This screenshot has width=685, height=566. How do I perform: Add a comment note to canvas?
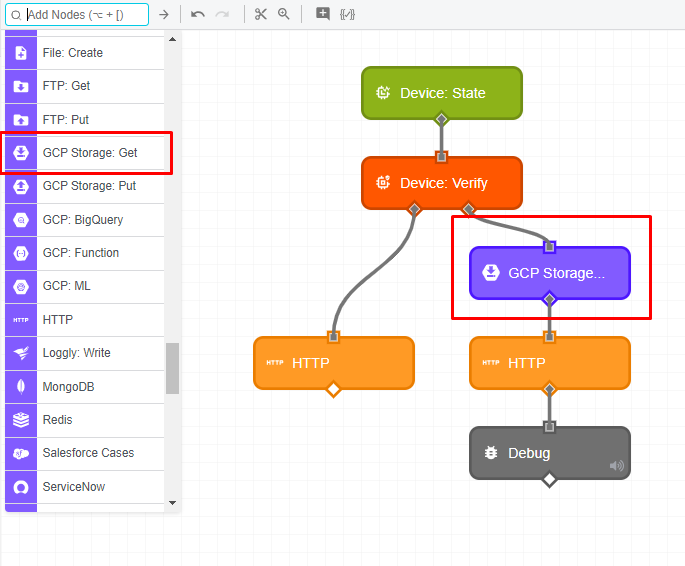[323, 14]
